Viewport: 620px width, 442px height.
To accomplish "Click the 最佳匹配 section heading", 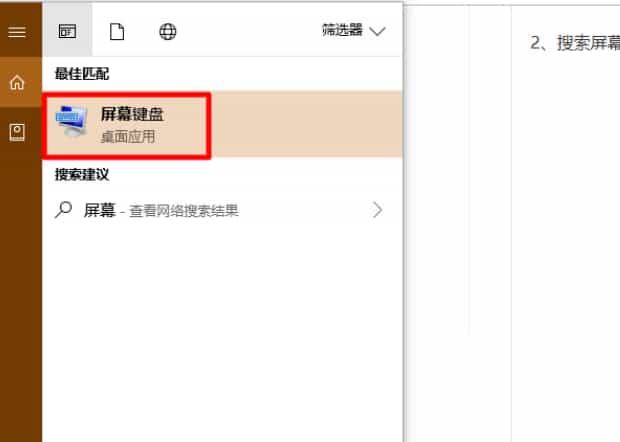I will tap(82, 74).
